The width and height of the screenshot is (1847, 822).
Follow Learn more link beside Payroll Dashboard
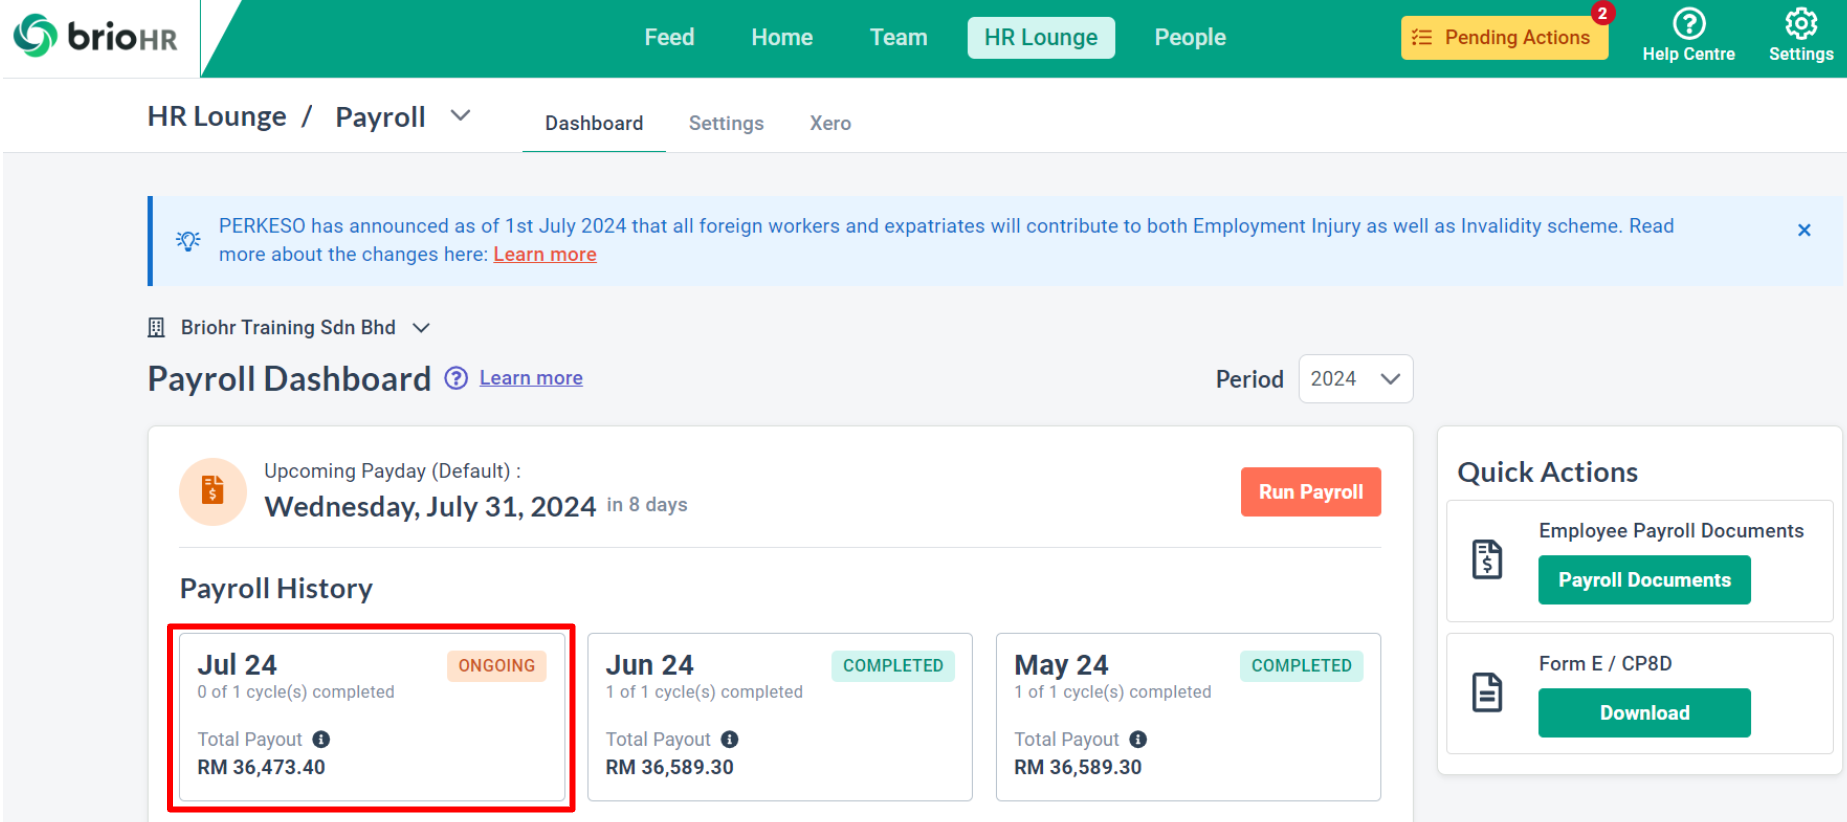coord(531,378)
